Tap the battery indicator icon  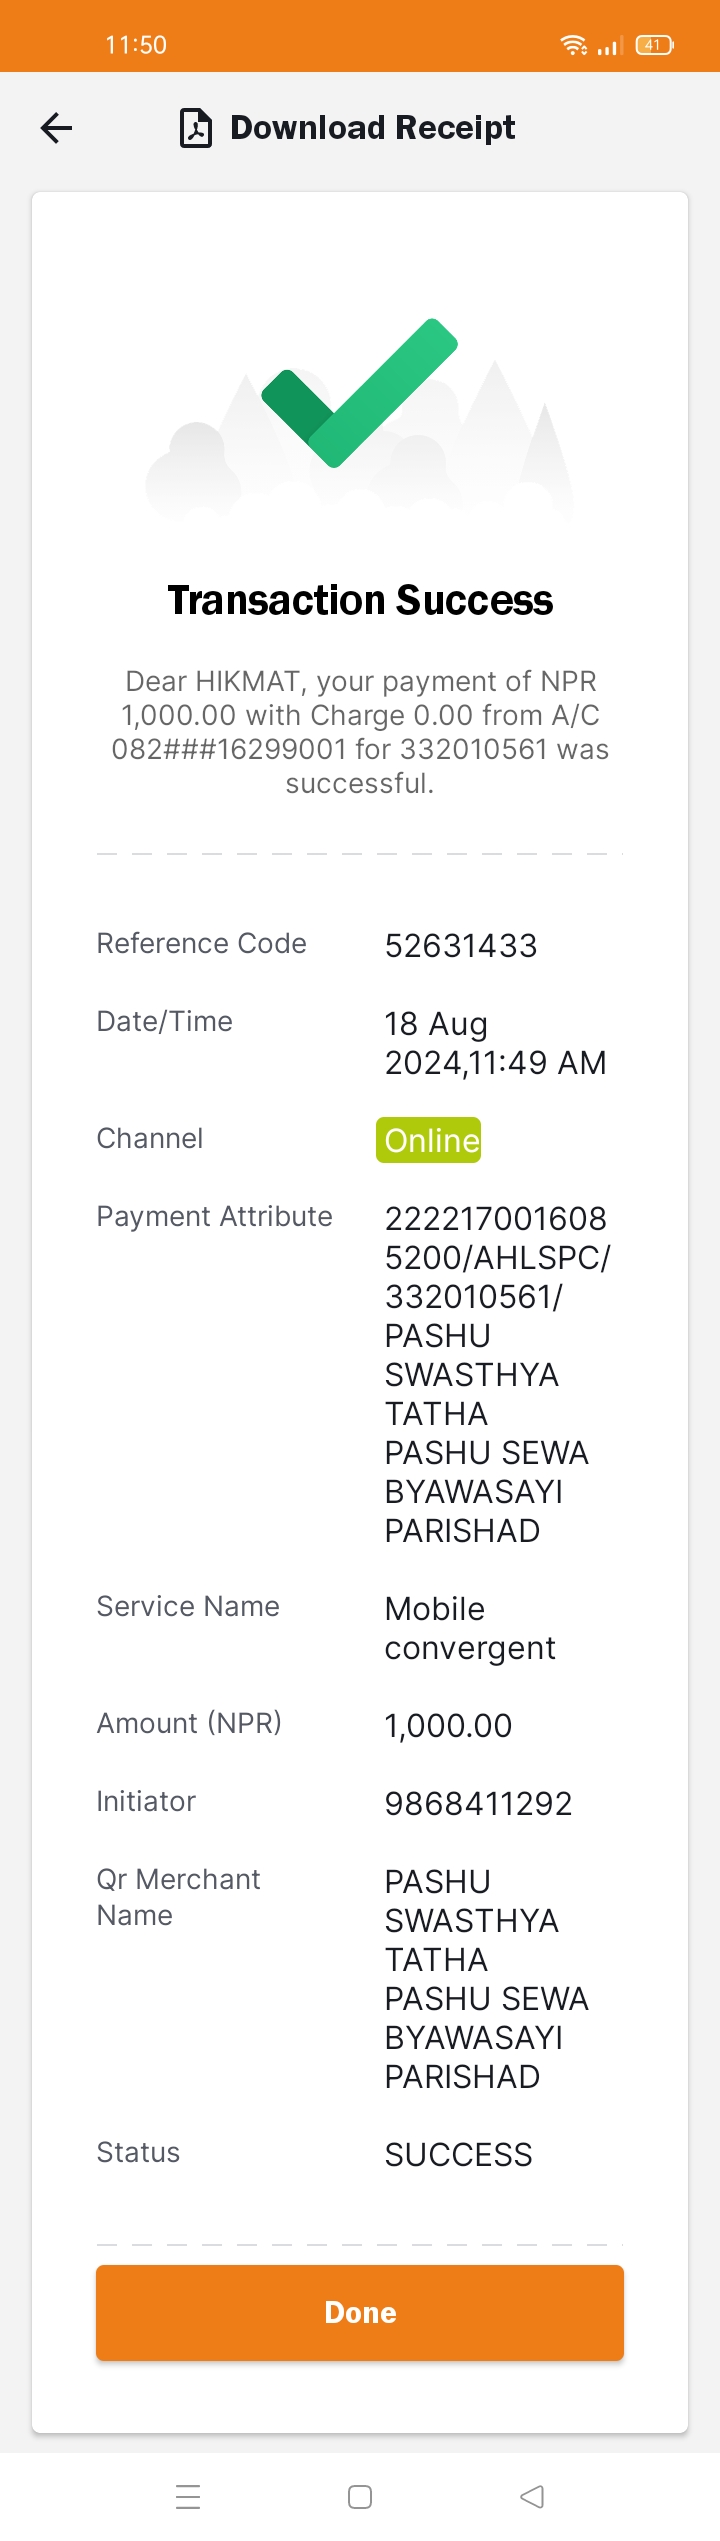click(655, 45)
